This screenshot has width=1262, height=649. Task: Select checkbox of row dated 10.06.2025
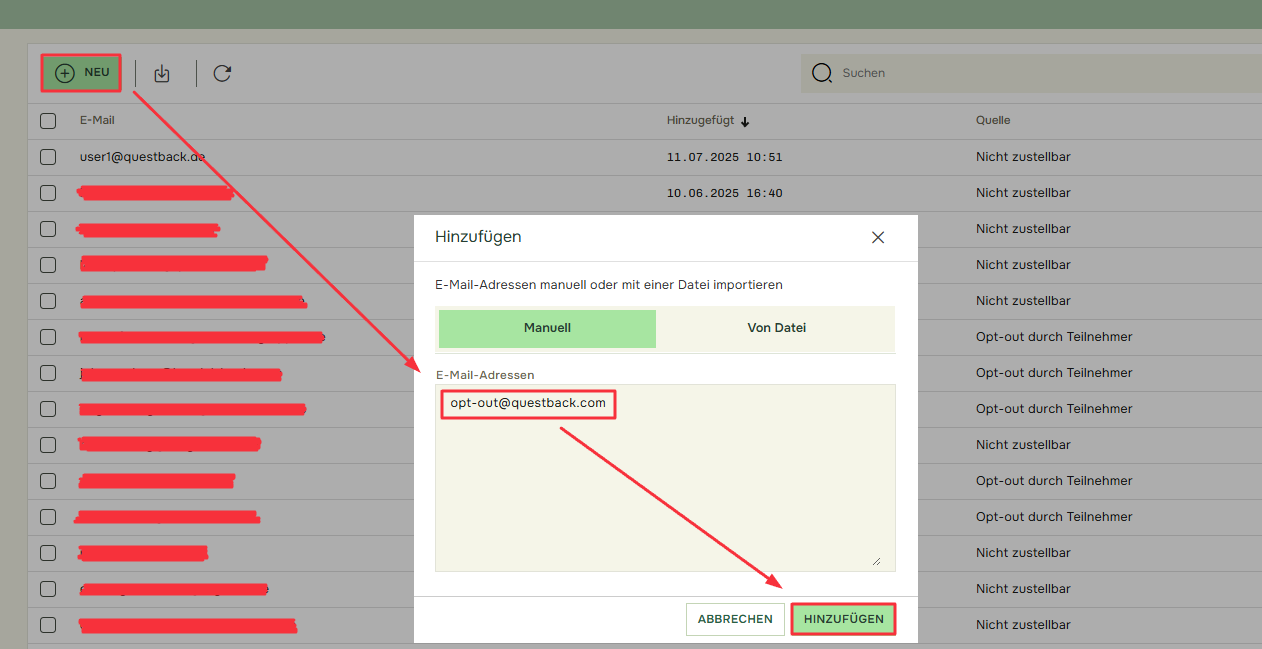pos(48,193)
